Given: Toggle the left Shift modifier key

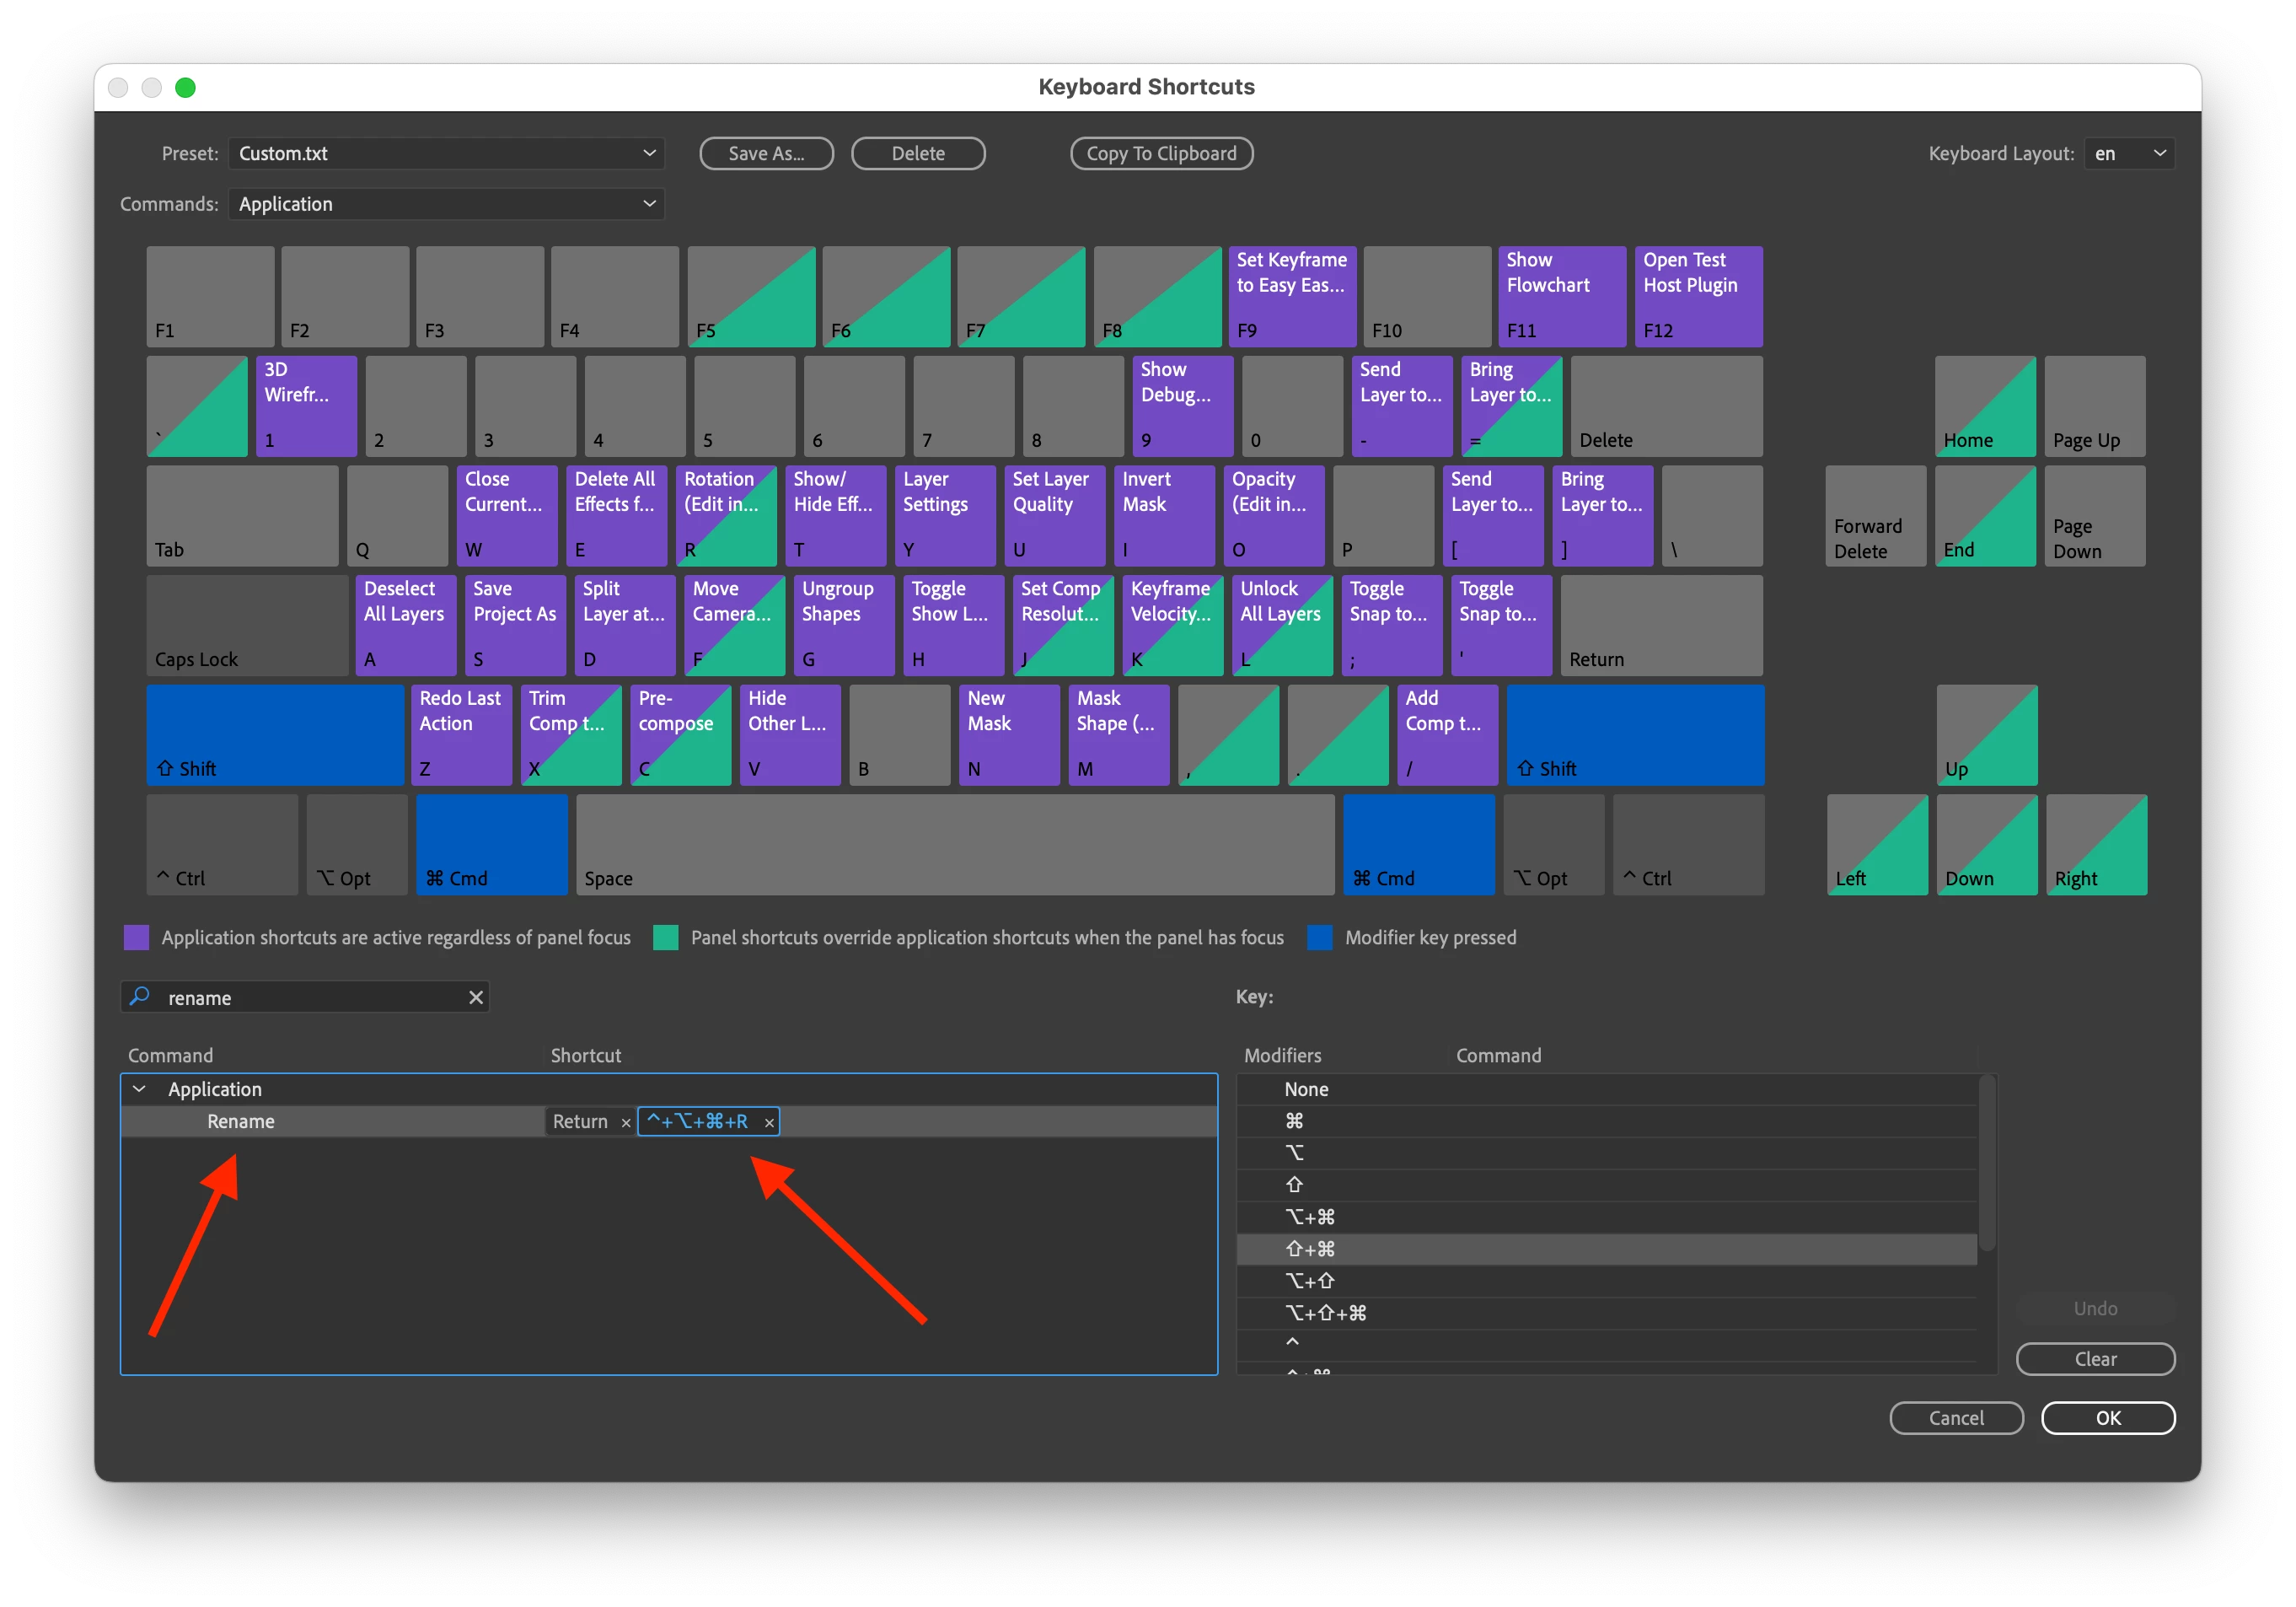Looking at the screenshot, I should pos(275,734).
